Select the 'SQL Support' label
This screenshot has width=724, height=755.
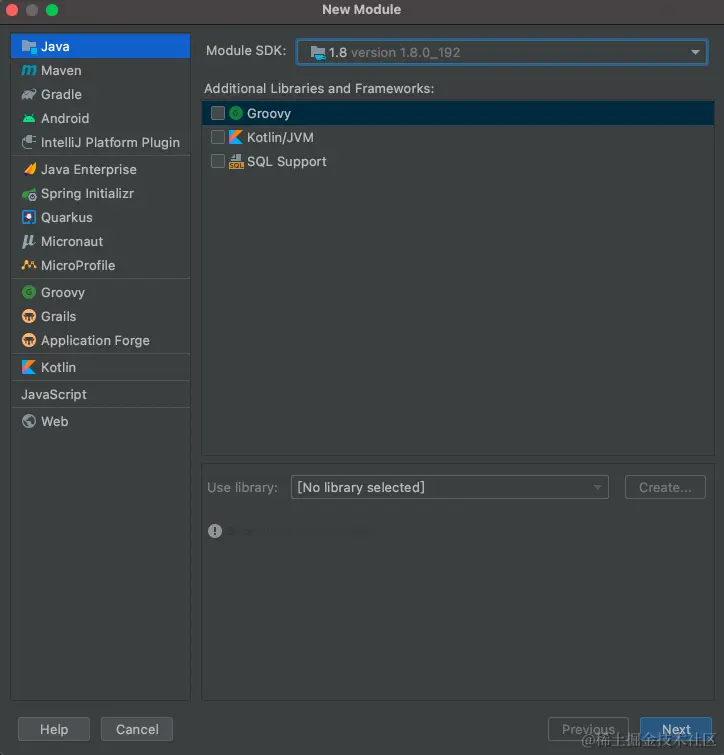pyautogui.click(x=286, y=161)
